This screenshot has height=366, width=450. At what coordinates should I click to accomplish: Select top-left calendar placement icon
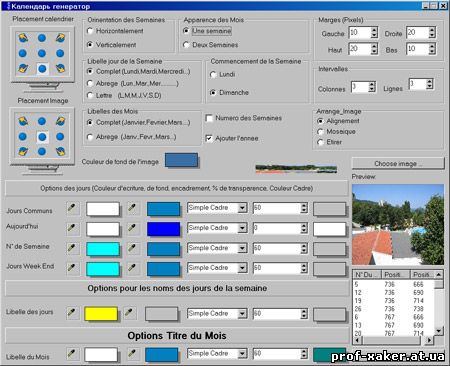click(x=23, y=38)
